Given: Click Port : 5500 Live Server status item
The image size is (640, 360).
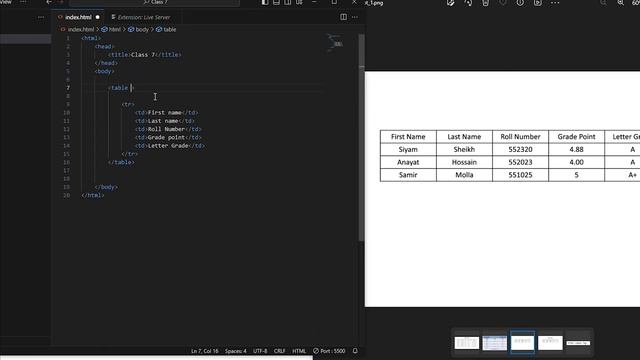Looking at the screenshot, I should pyautogui.click(x=329, y=351).
